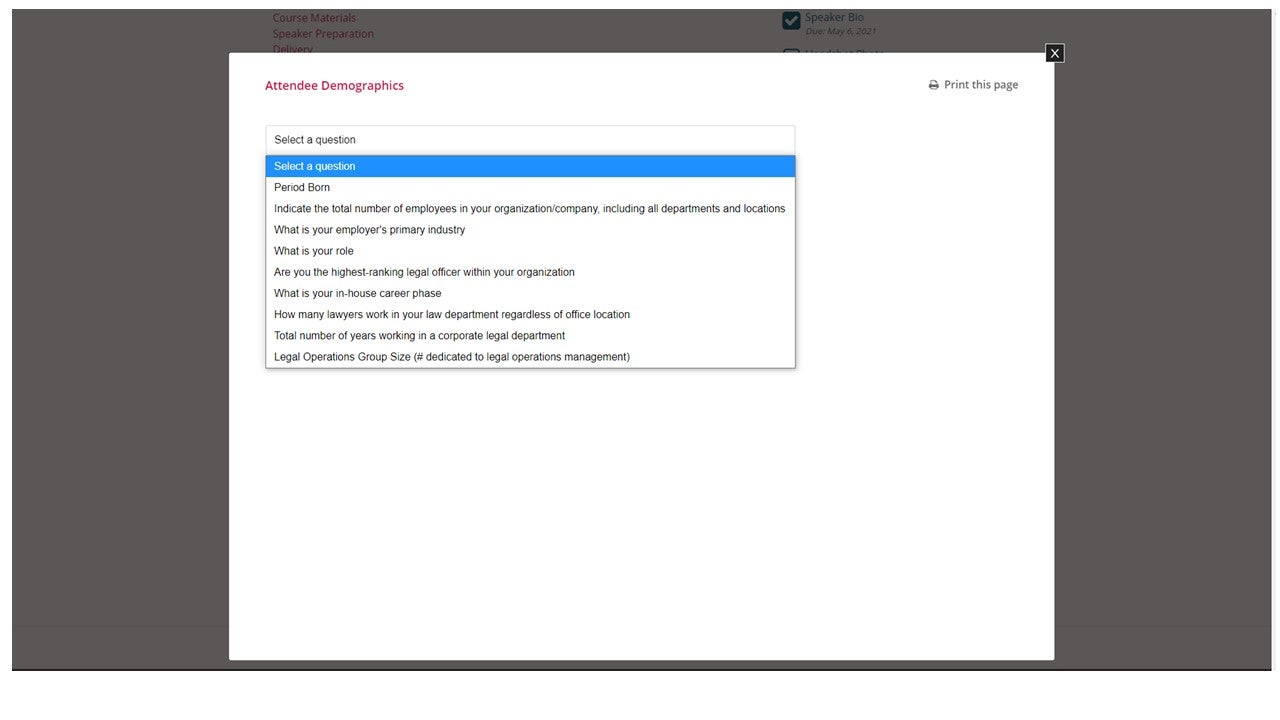Click the Attendee Demographics heading
Viewport: 1280px width, 720px height.
334,86
